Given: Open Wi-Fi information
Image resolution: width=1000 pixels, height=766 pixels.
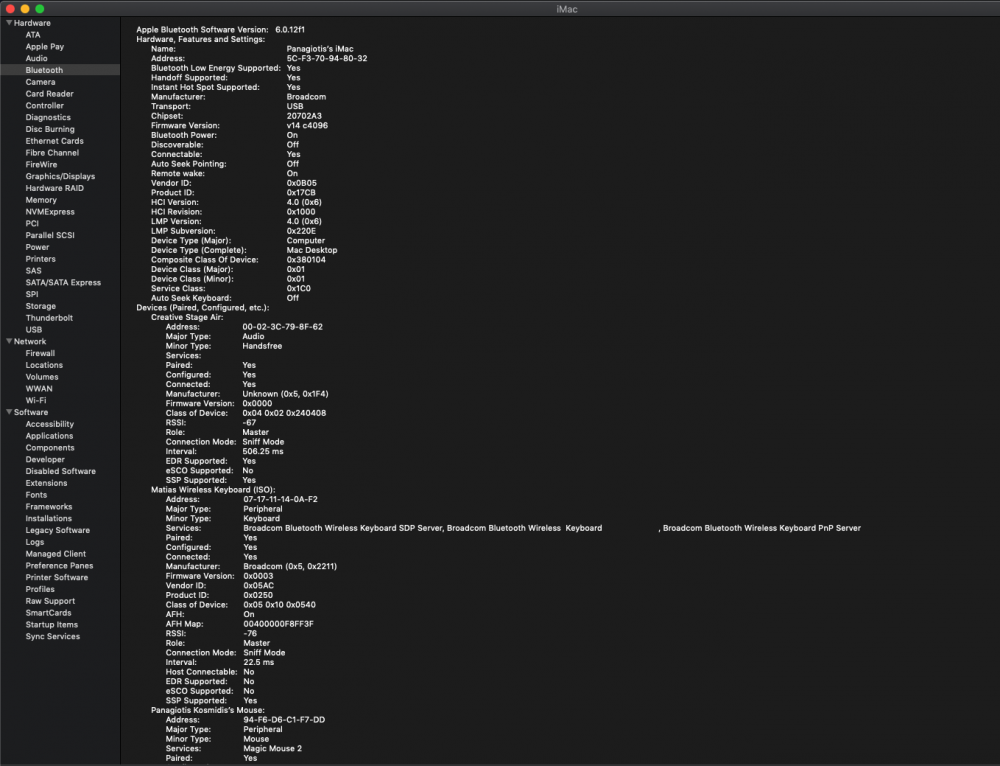Looking at the screenshot, I should pos(36,401).
